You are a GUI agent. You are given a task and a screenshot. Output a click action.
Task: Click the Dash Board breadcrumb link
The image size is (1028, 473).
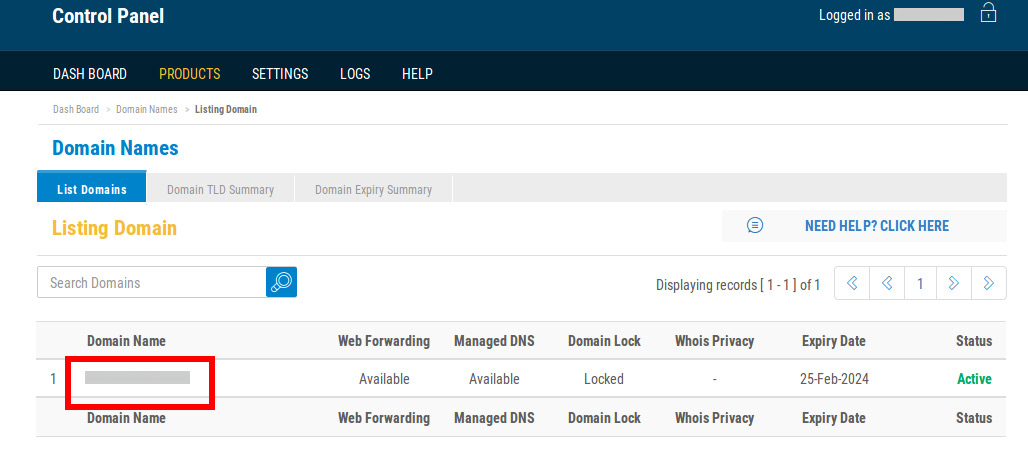76,109
